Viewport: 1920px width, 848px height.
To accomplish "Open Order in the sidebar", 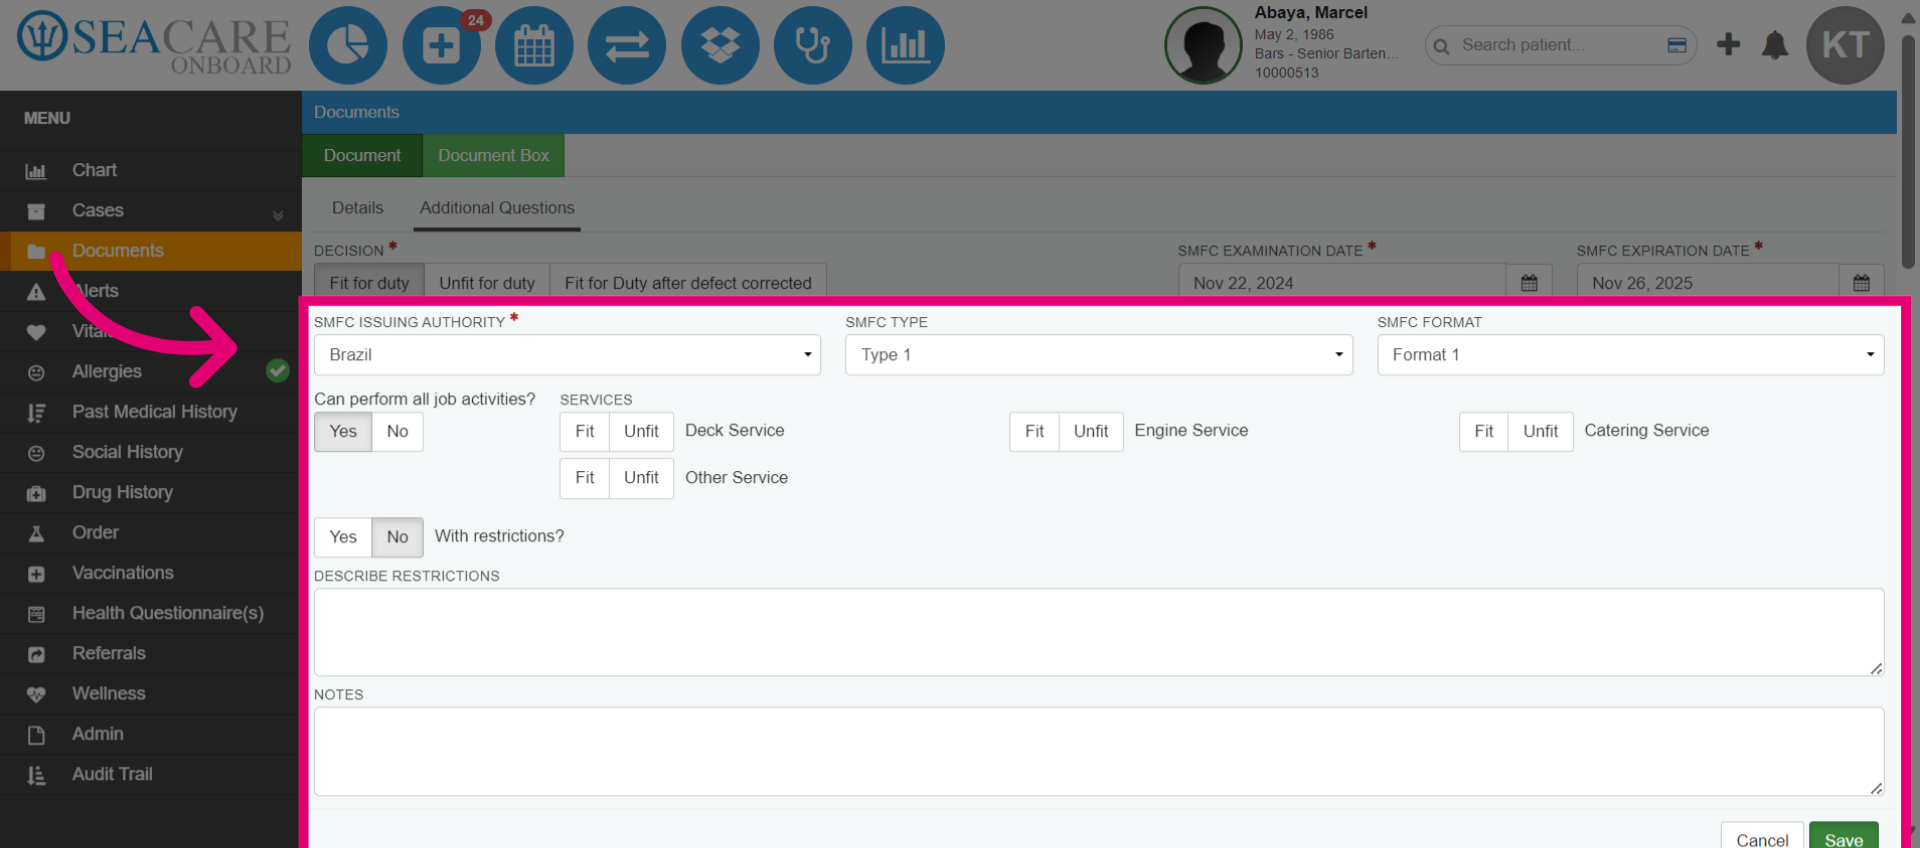I will coord(151,532).
